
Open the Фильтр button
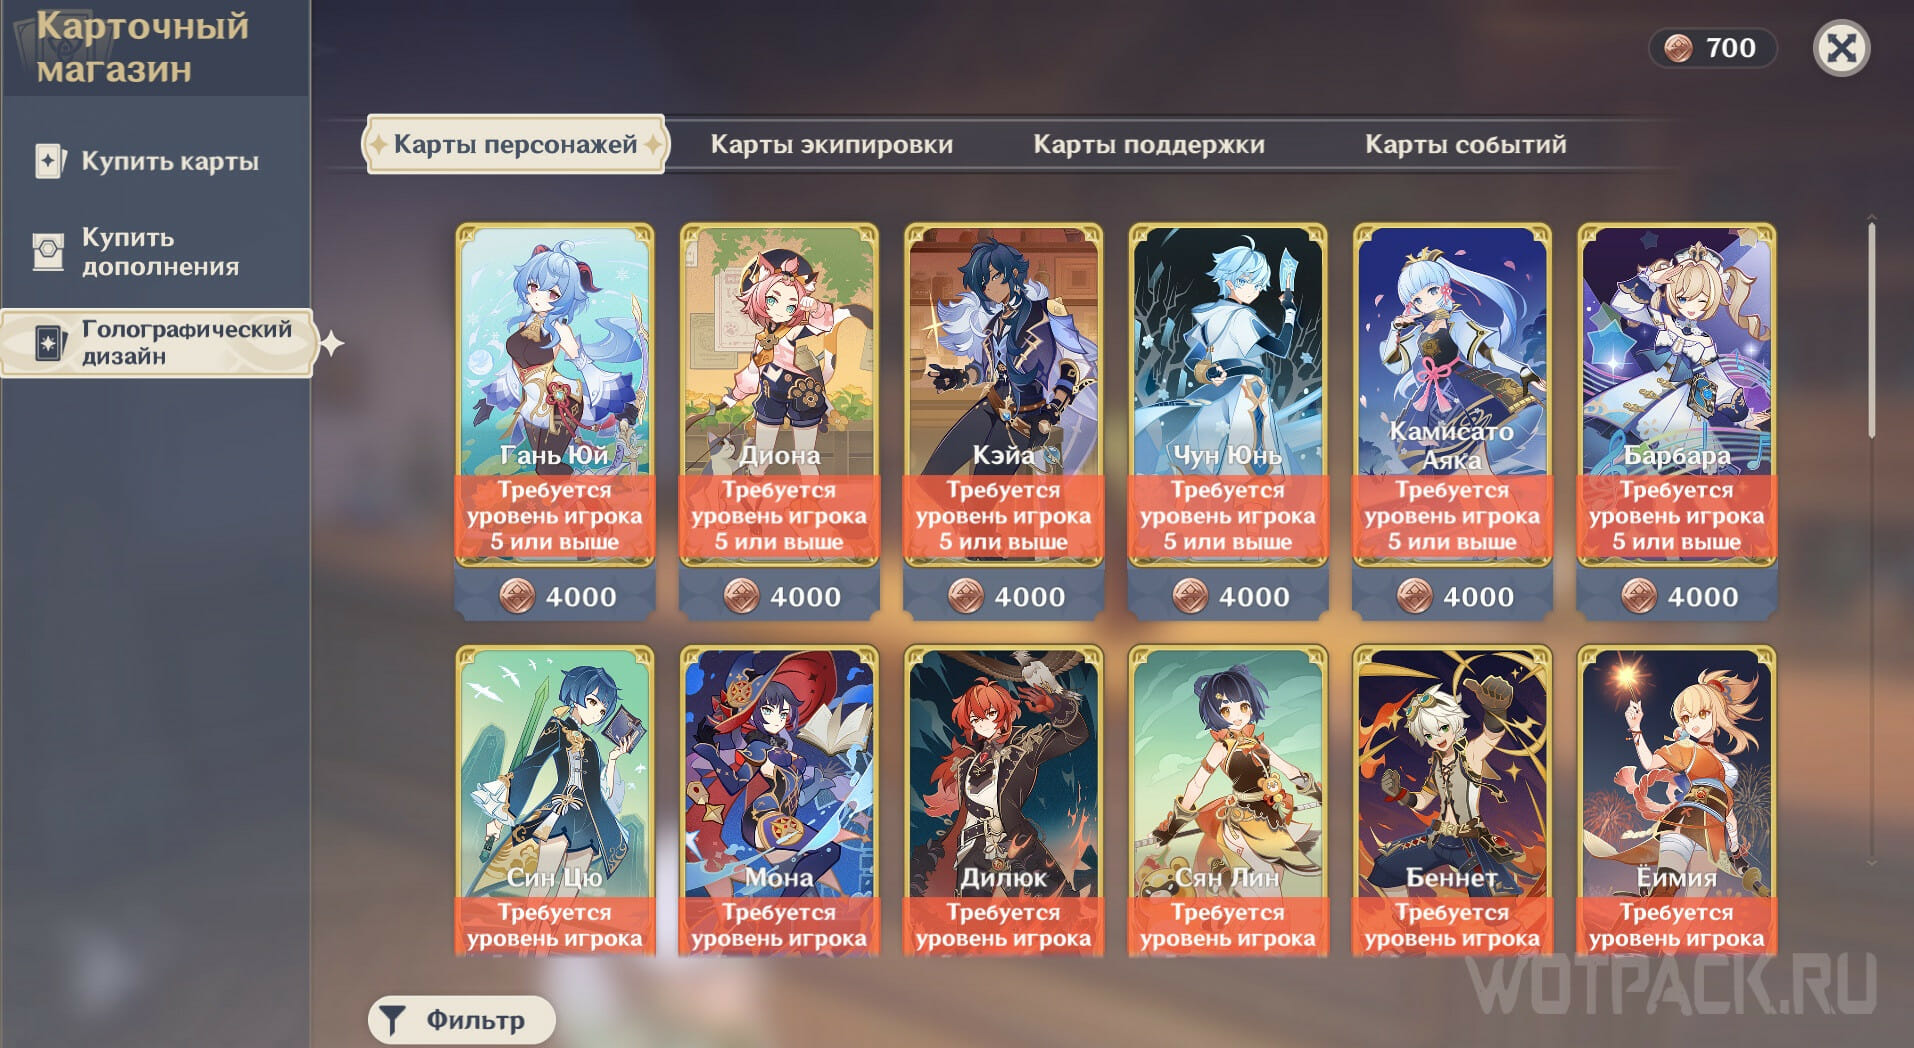[461, 1020]
